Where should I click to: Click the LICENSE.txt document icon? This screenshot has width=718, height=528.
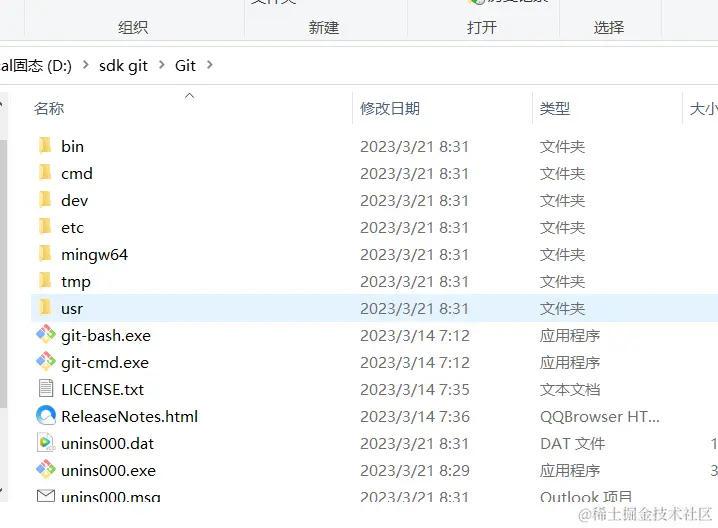(x=45, y=389)
